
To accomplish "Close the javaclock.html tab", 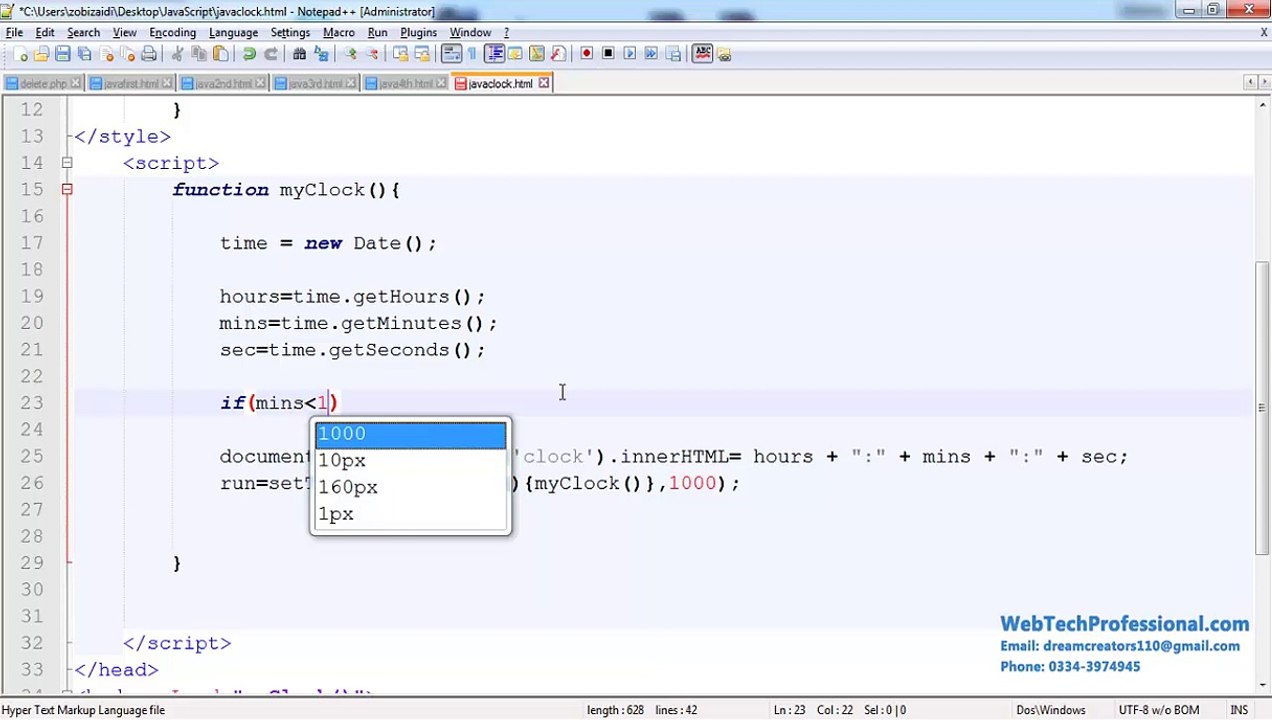I will [x=543, y=83].
